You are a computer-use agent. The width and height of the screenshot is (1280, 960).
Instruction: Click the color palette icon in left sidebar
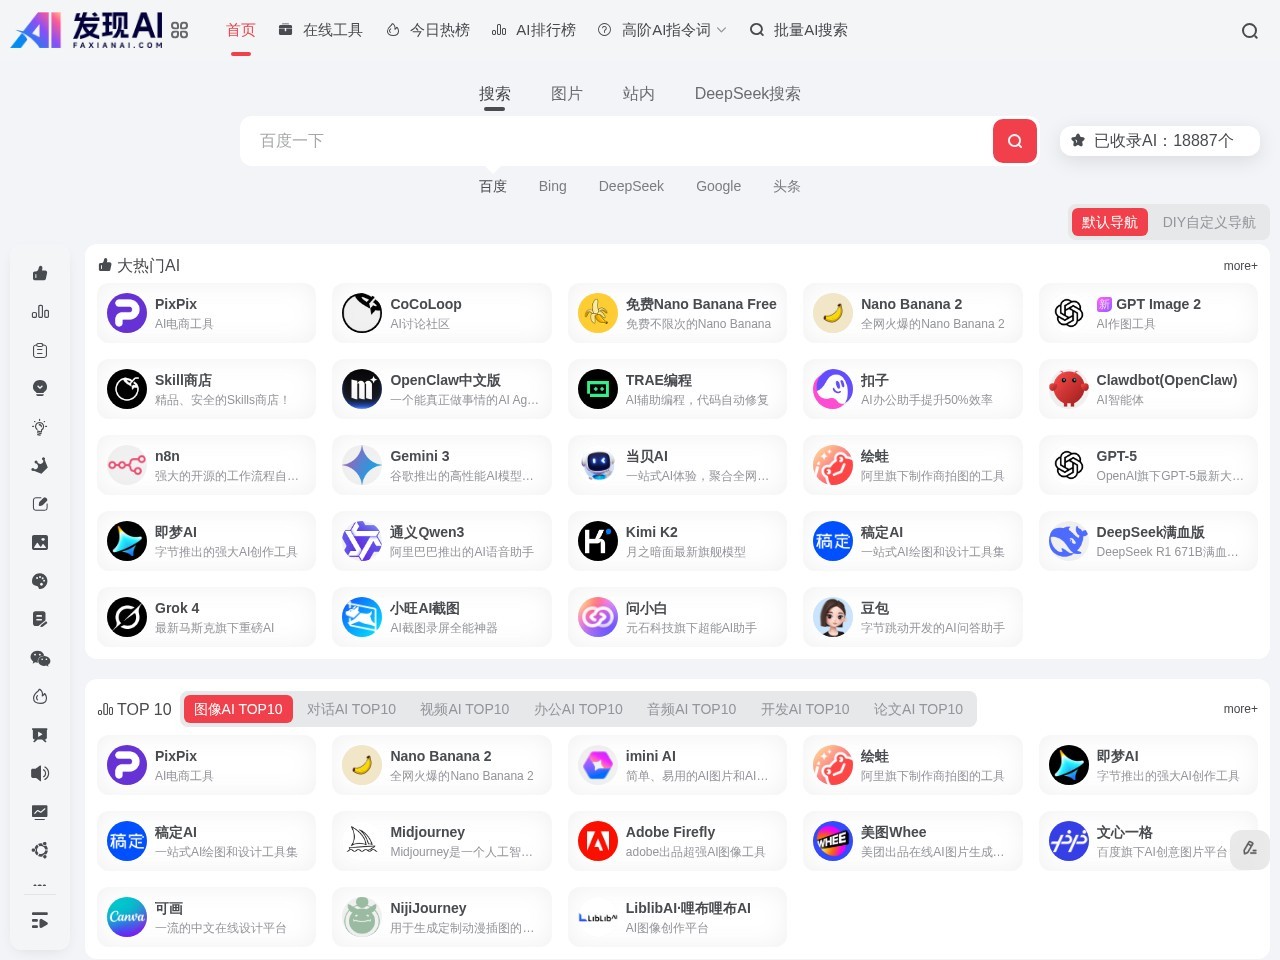click(40, 581)
